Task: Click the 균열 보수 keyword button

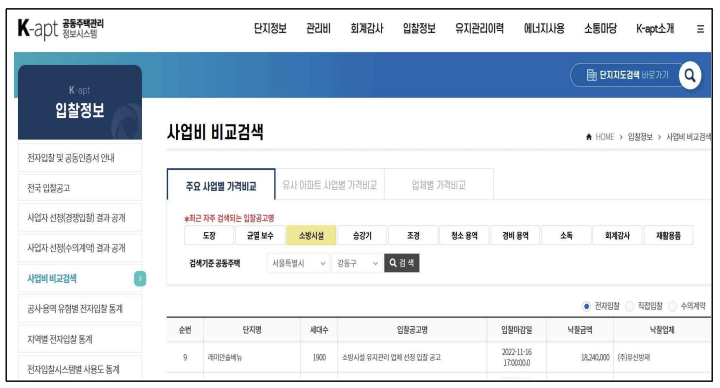Action: tap(260, 235)
